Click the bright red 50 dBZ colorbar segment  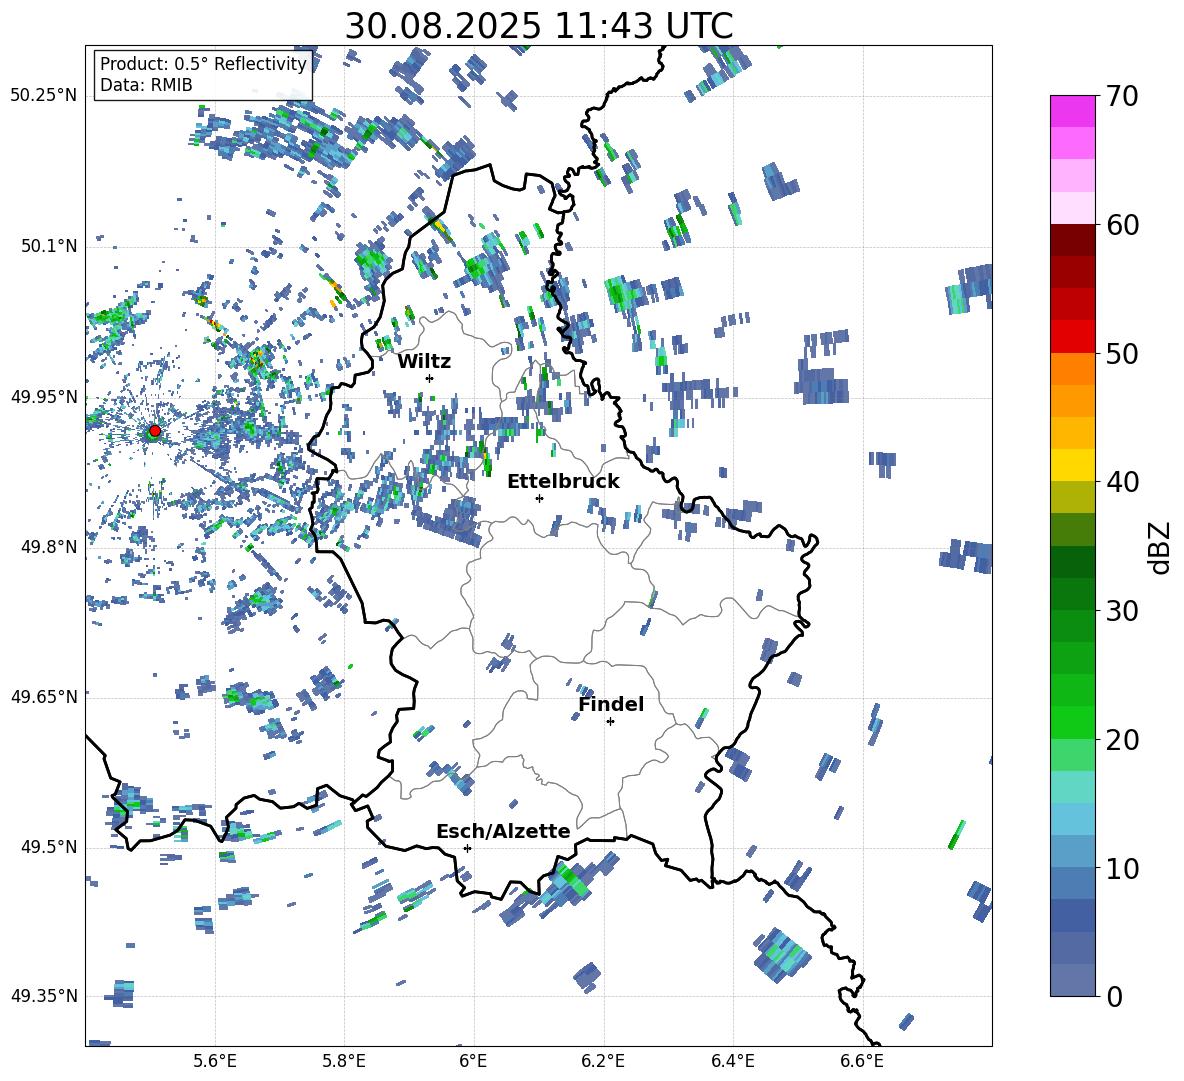tap(1072, 337)
